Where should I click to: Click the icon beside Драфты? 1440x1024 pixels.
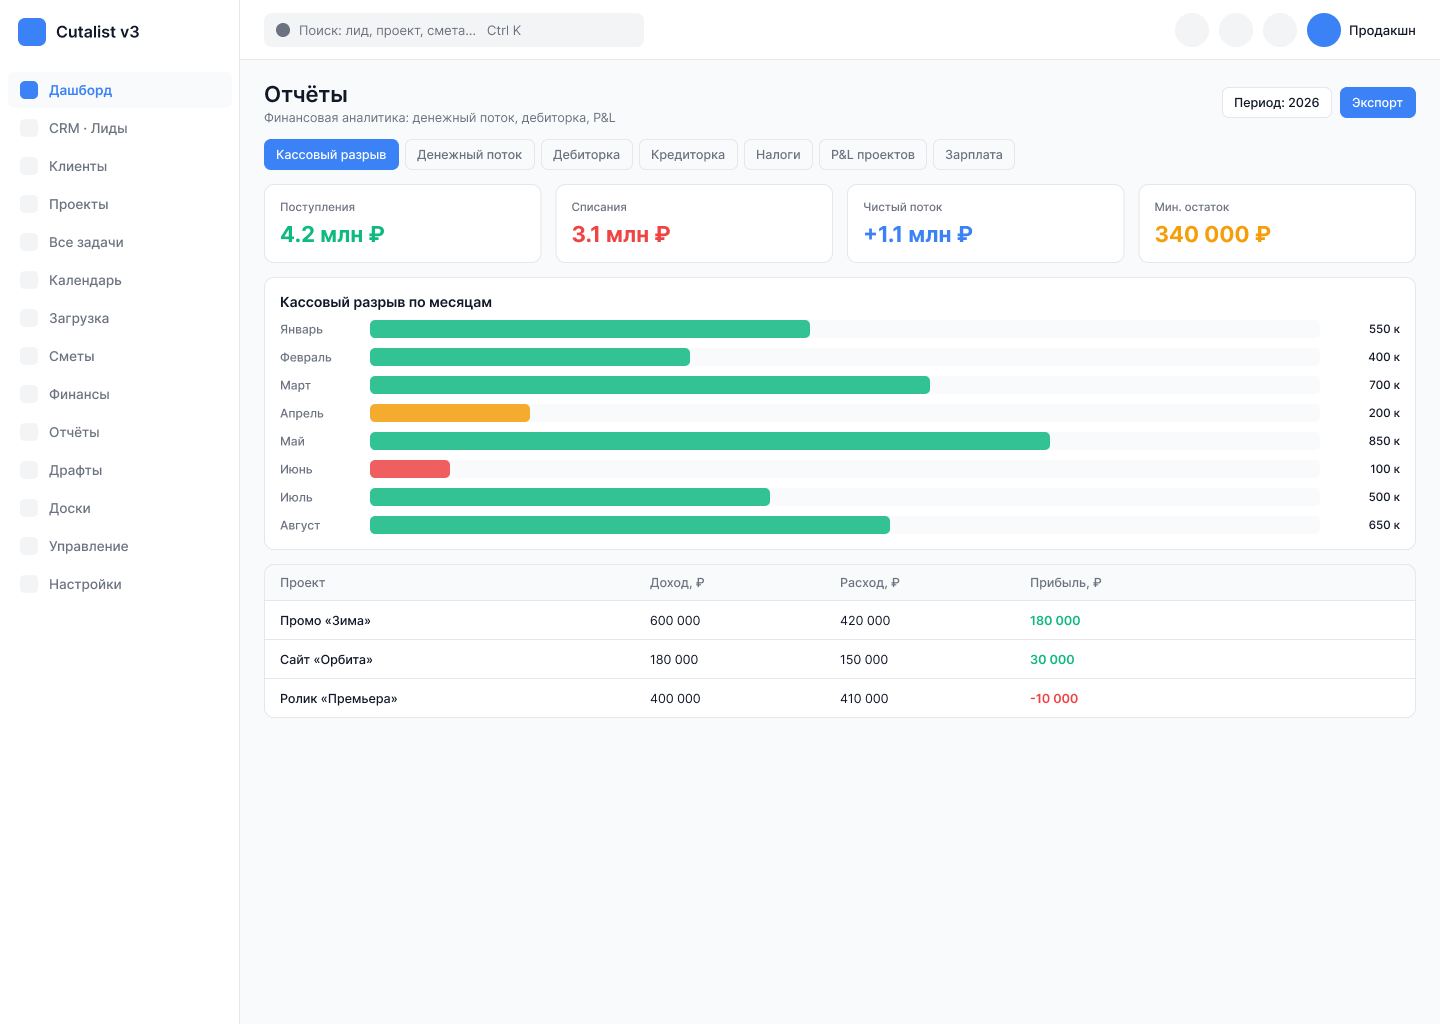coord(29,470)
